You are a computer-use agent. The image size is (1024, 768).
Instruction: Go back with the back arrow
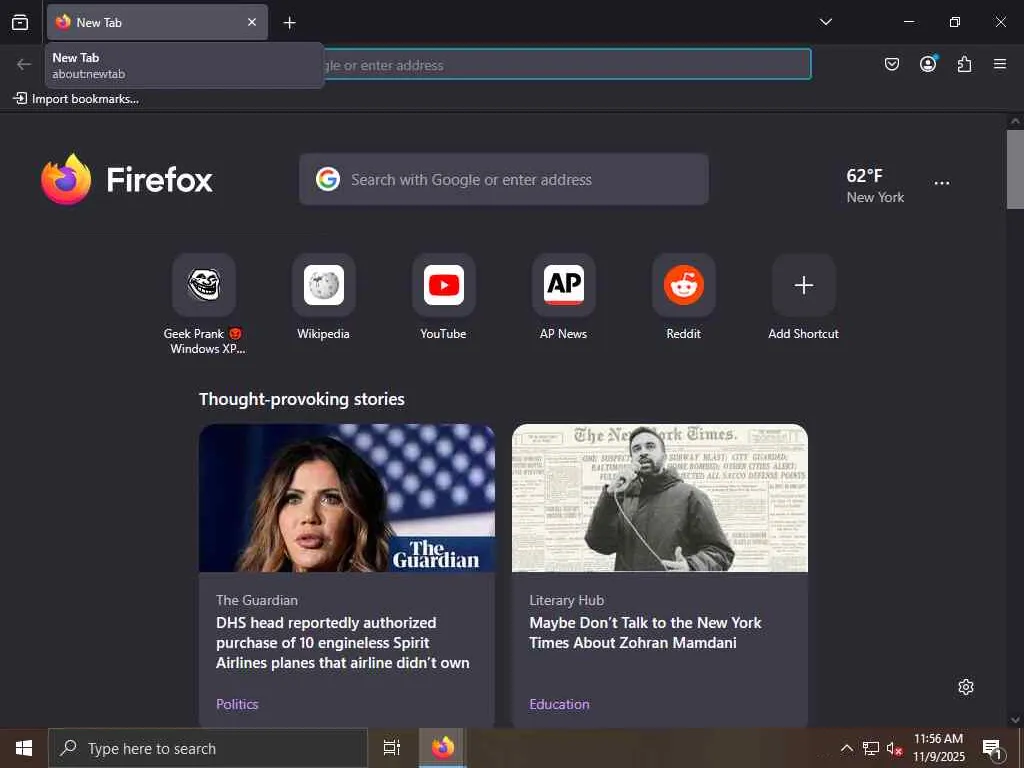click(24, 64)
